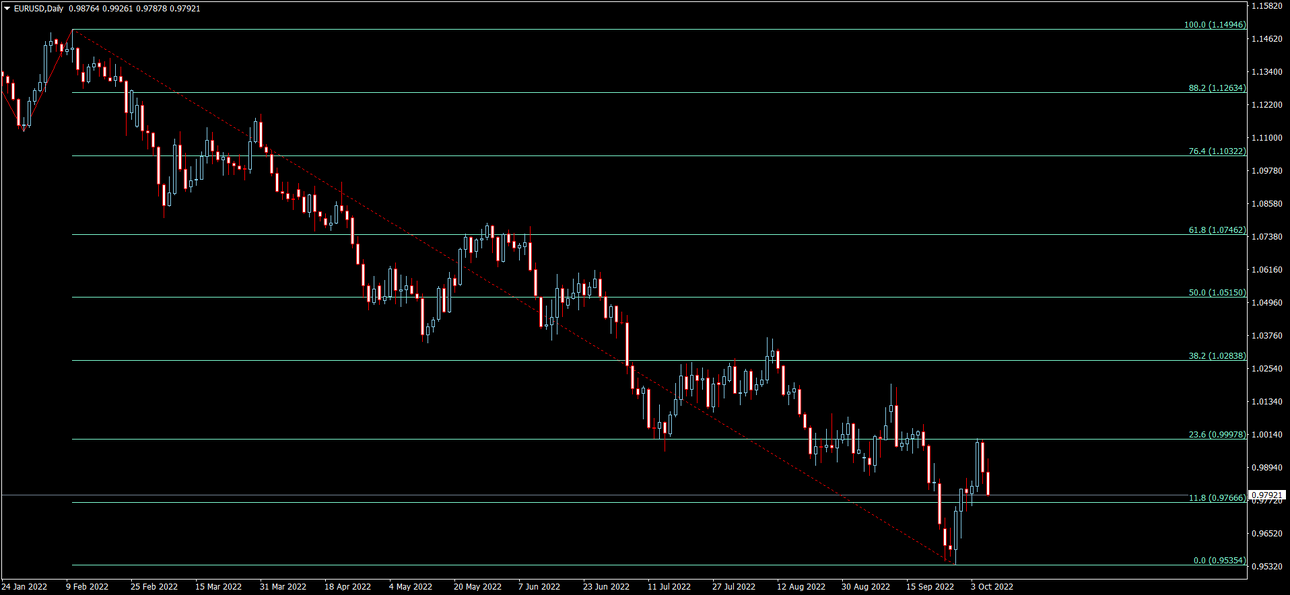Click the 0.98940 price axis value
Viewport: 1290px width, 595px height.
coord(1268,468)
